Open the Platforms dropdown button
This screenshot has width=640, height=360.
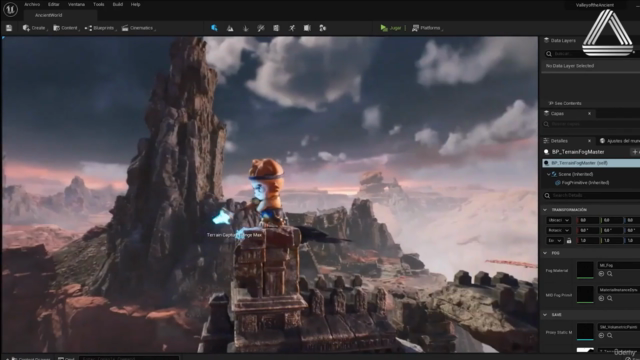tap(427, 28)
